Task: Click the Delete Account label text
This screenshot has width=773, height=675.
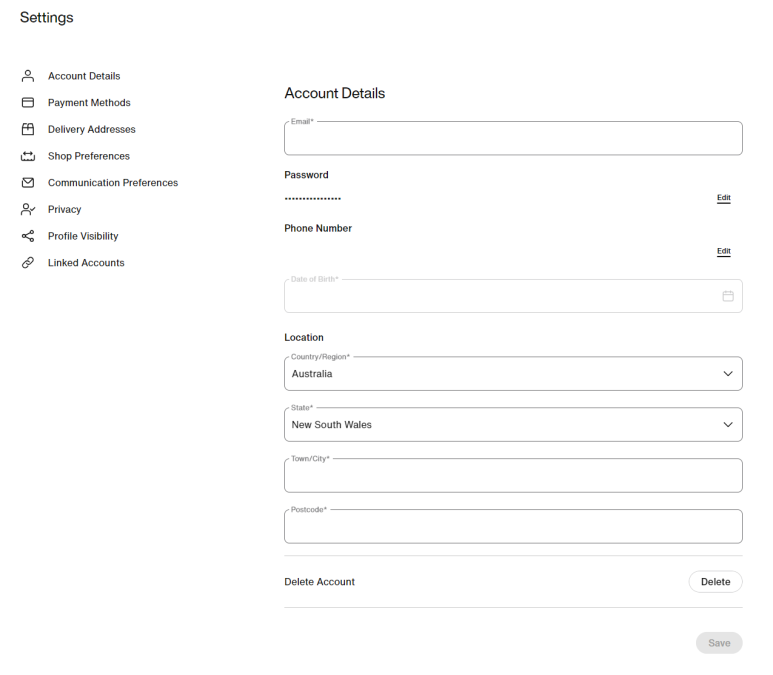Action: [x=319, y=582]
